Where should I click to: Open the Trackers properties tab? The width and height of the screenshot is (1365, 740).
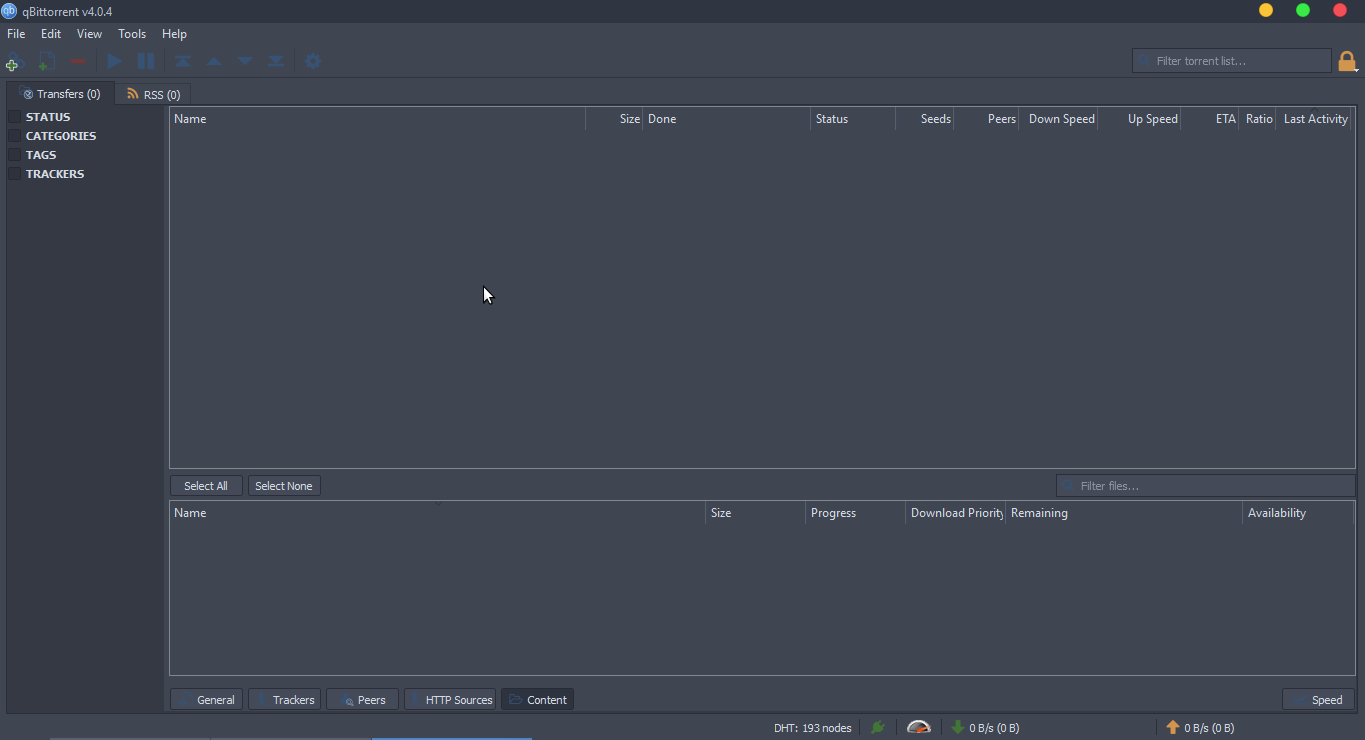[284, 700]
